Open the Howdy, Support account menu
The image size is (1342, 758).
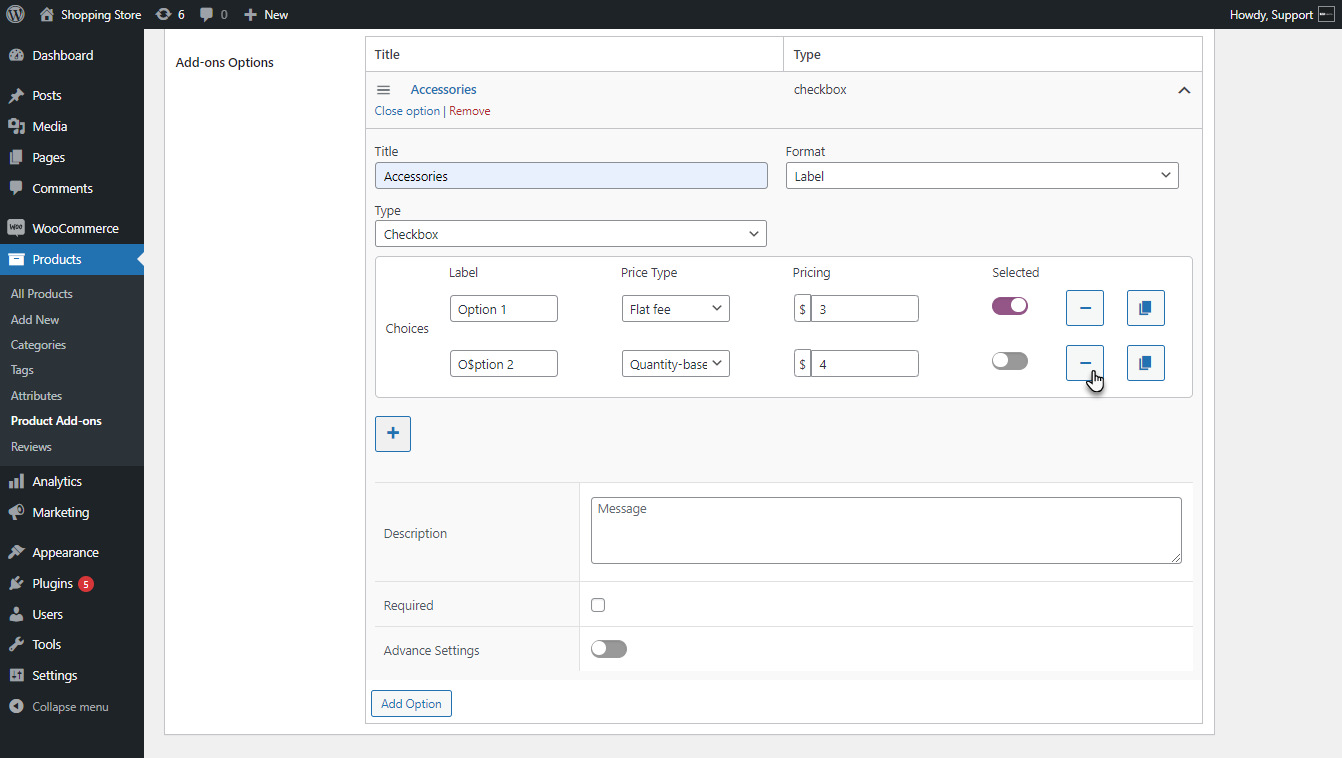[1281, 15]
